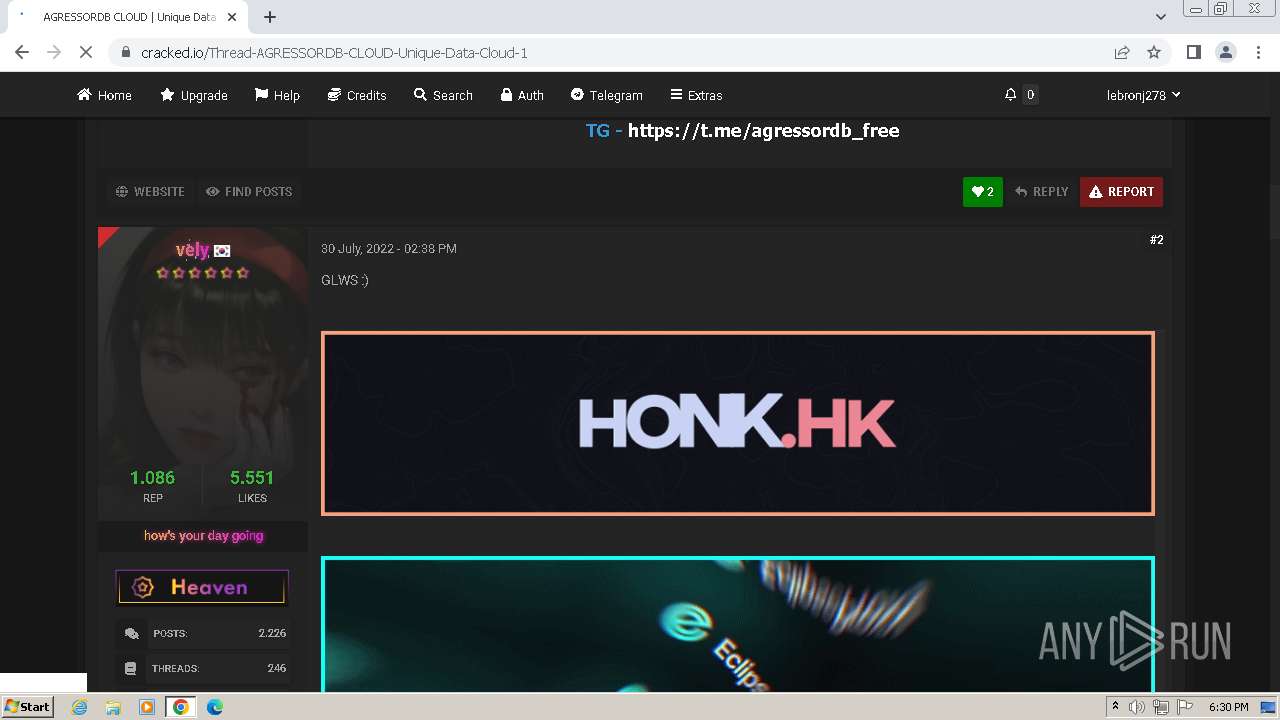Select the AGRESSORDB CLOUD browser tab
This screenshot has width=1280, height=720.
point(128,17)
